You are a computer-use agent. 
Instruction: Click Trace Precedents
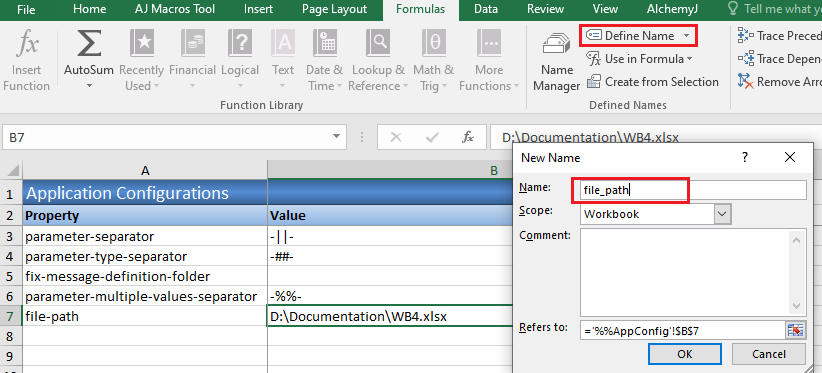[779, 36]
